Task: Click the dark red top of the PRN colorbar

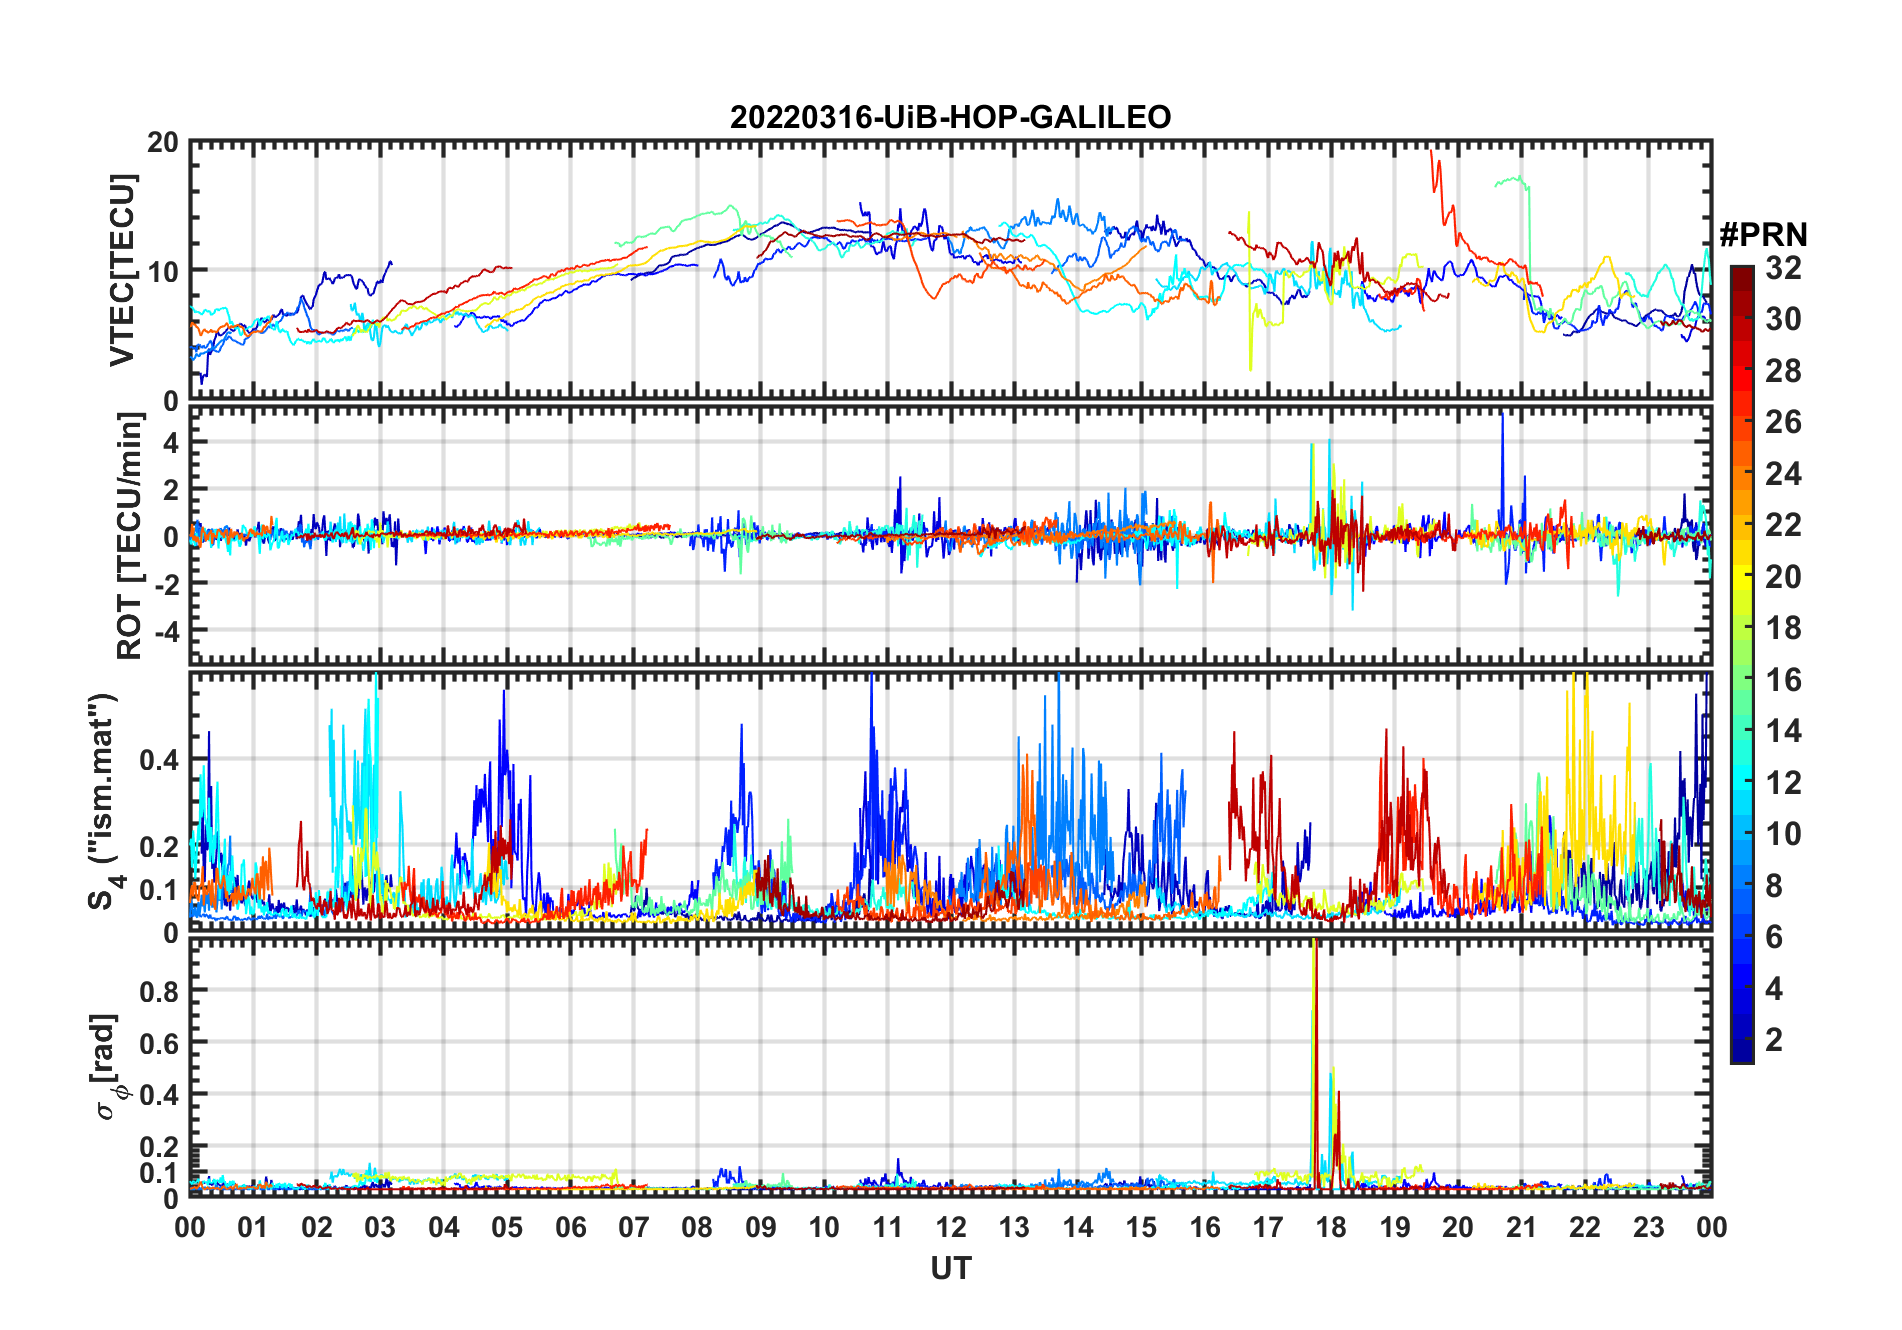Action: point(1741,273)
